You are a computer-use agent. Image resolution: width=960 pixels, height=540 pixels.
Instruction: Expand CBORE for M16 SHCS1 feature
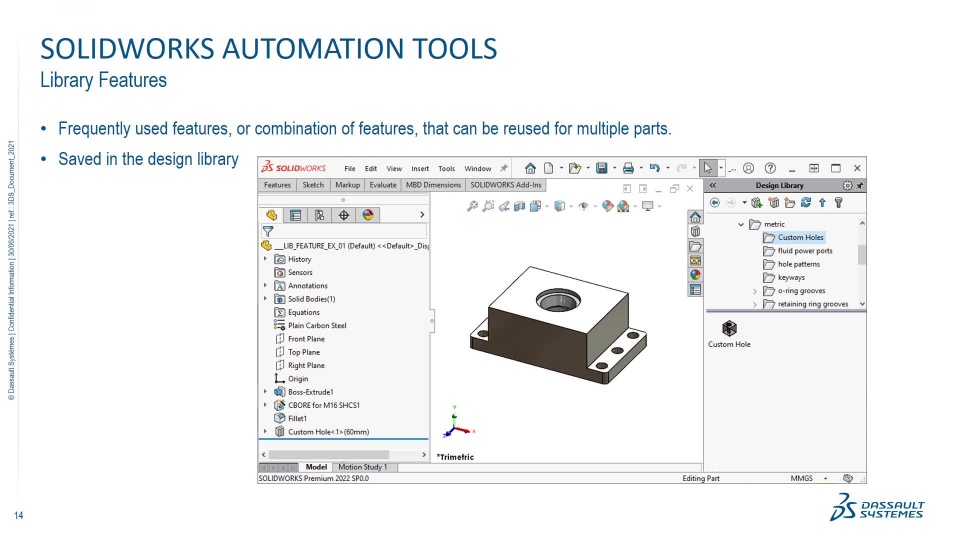click(x=265, y=405)
